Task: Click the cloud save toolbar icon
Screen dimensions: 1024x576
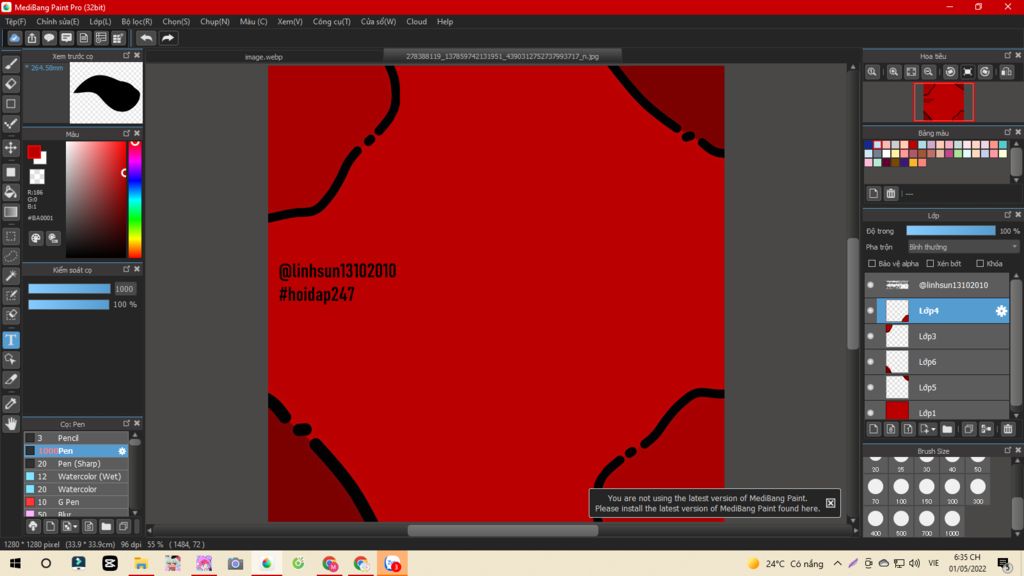Action: pyautogui.click(x=14, y=38)
